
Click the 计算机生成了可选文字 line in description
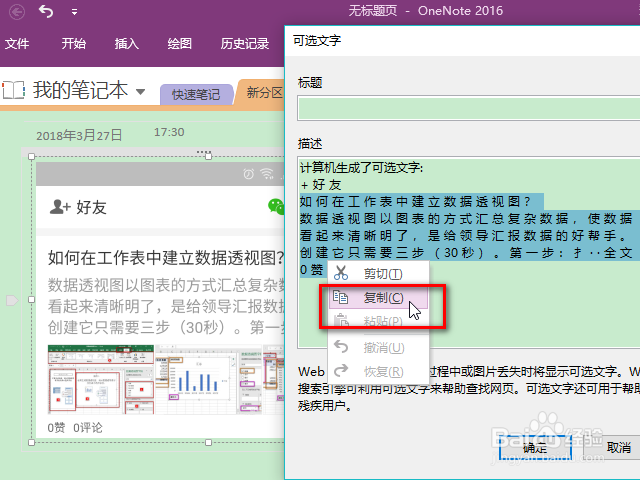362,167
